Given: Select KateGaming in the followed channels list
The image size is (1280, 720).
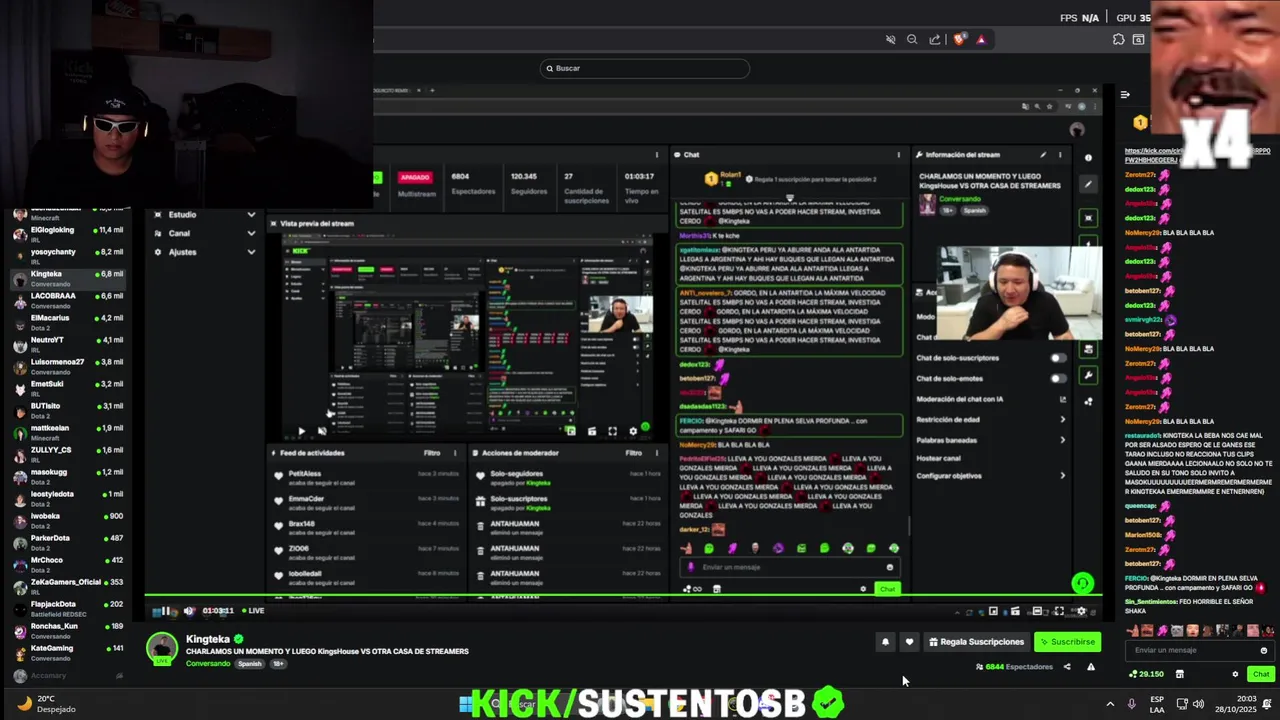Looking at the screenshot, I should [68, 652].
